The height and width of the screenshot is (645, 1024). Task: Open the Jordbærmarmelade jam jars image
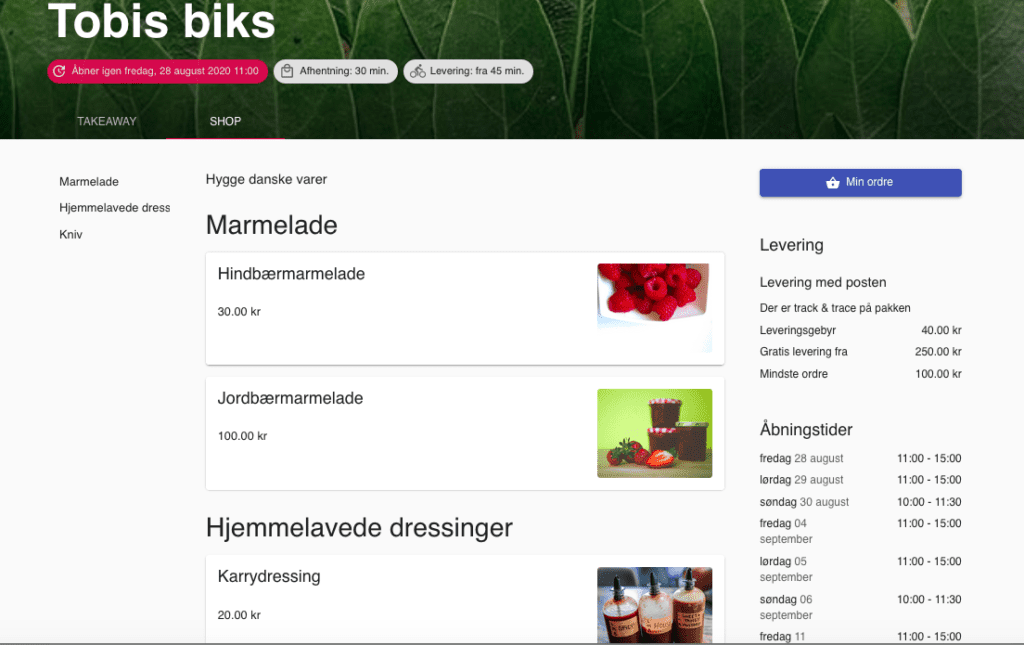[x=654, y=433]
